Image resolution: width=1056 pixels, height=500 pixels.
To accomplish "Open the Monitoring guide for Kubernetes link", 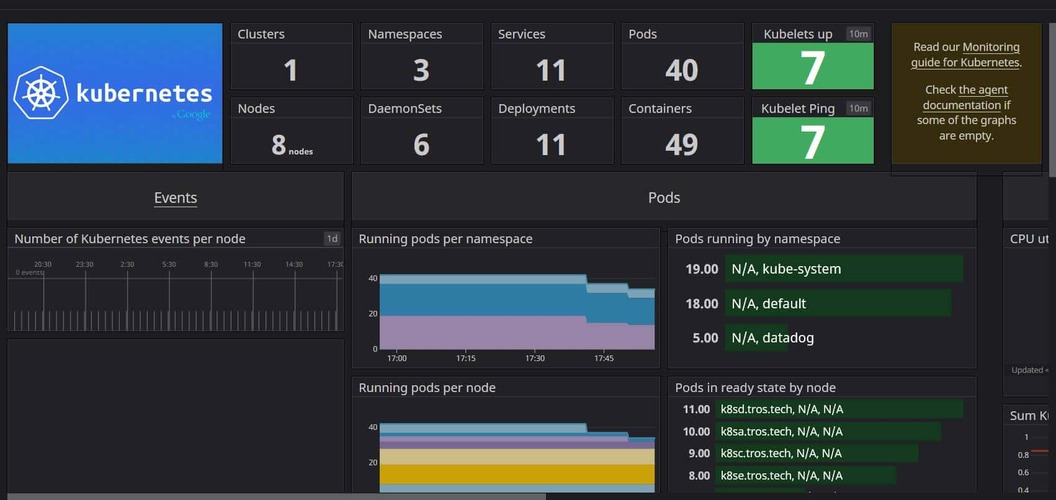I will tap(966, 55).
